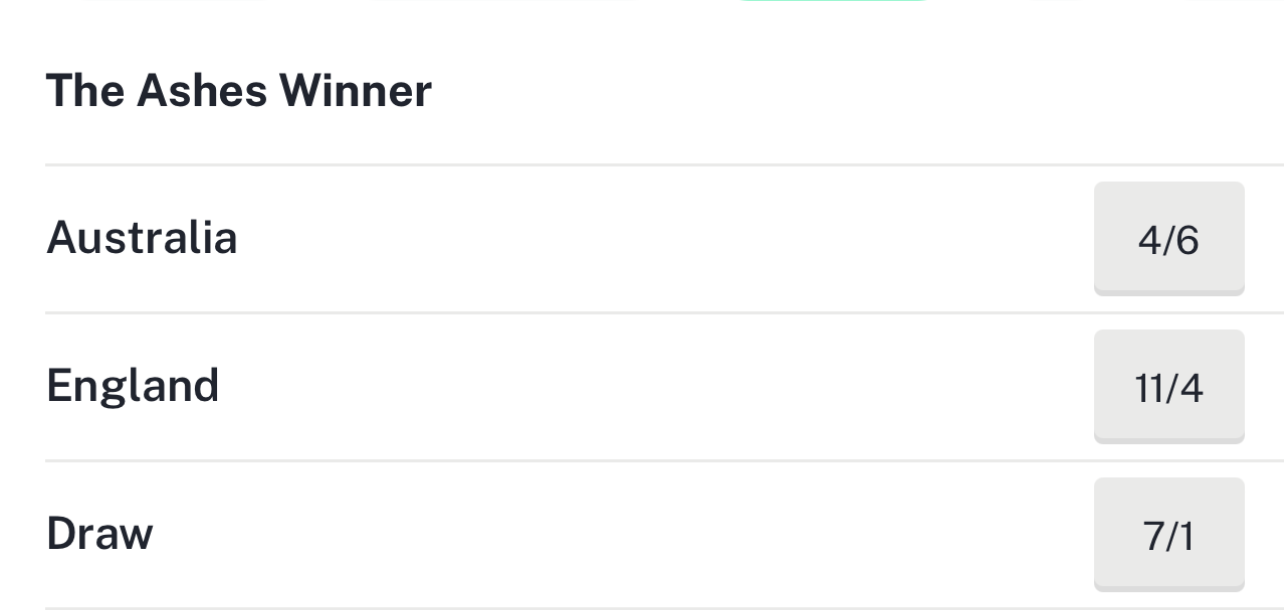This screenshot has width=1284, height=610.
Task: Choose the odds button beside Australia
Action: point(1168,239)
